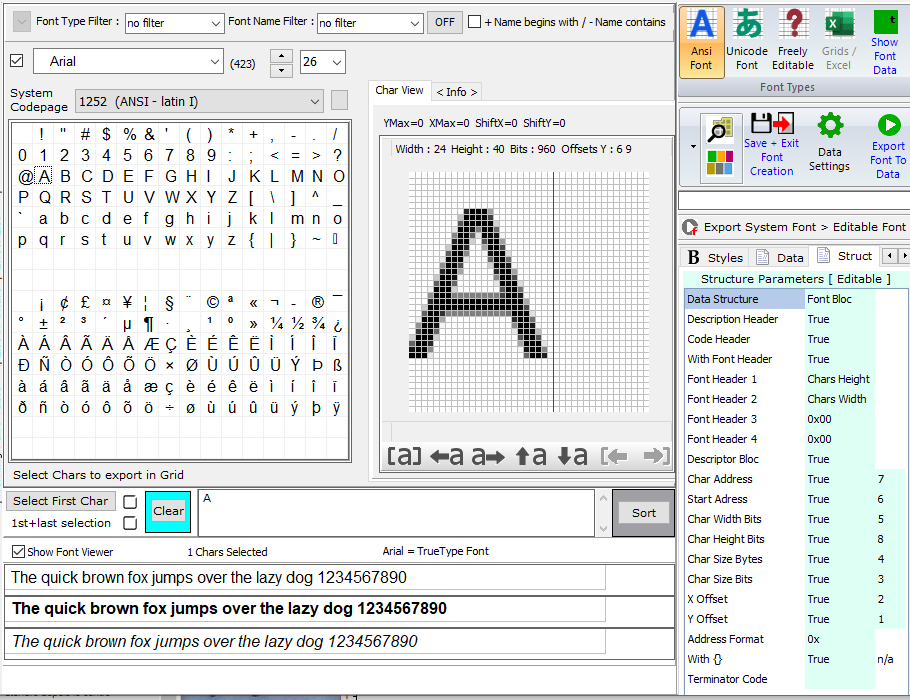Click the Export System Font logo icon

[689, 227]
